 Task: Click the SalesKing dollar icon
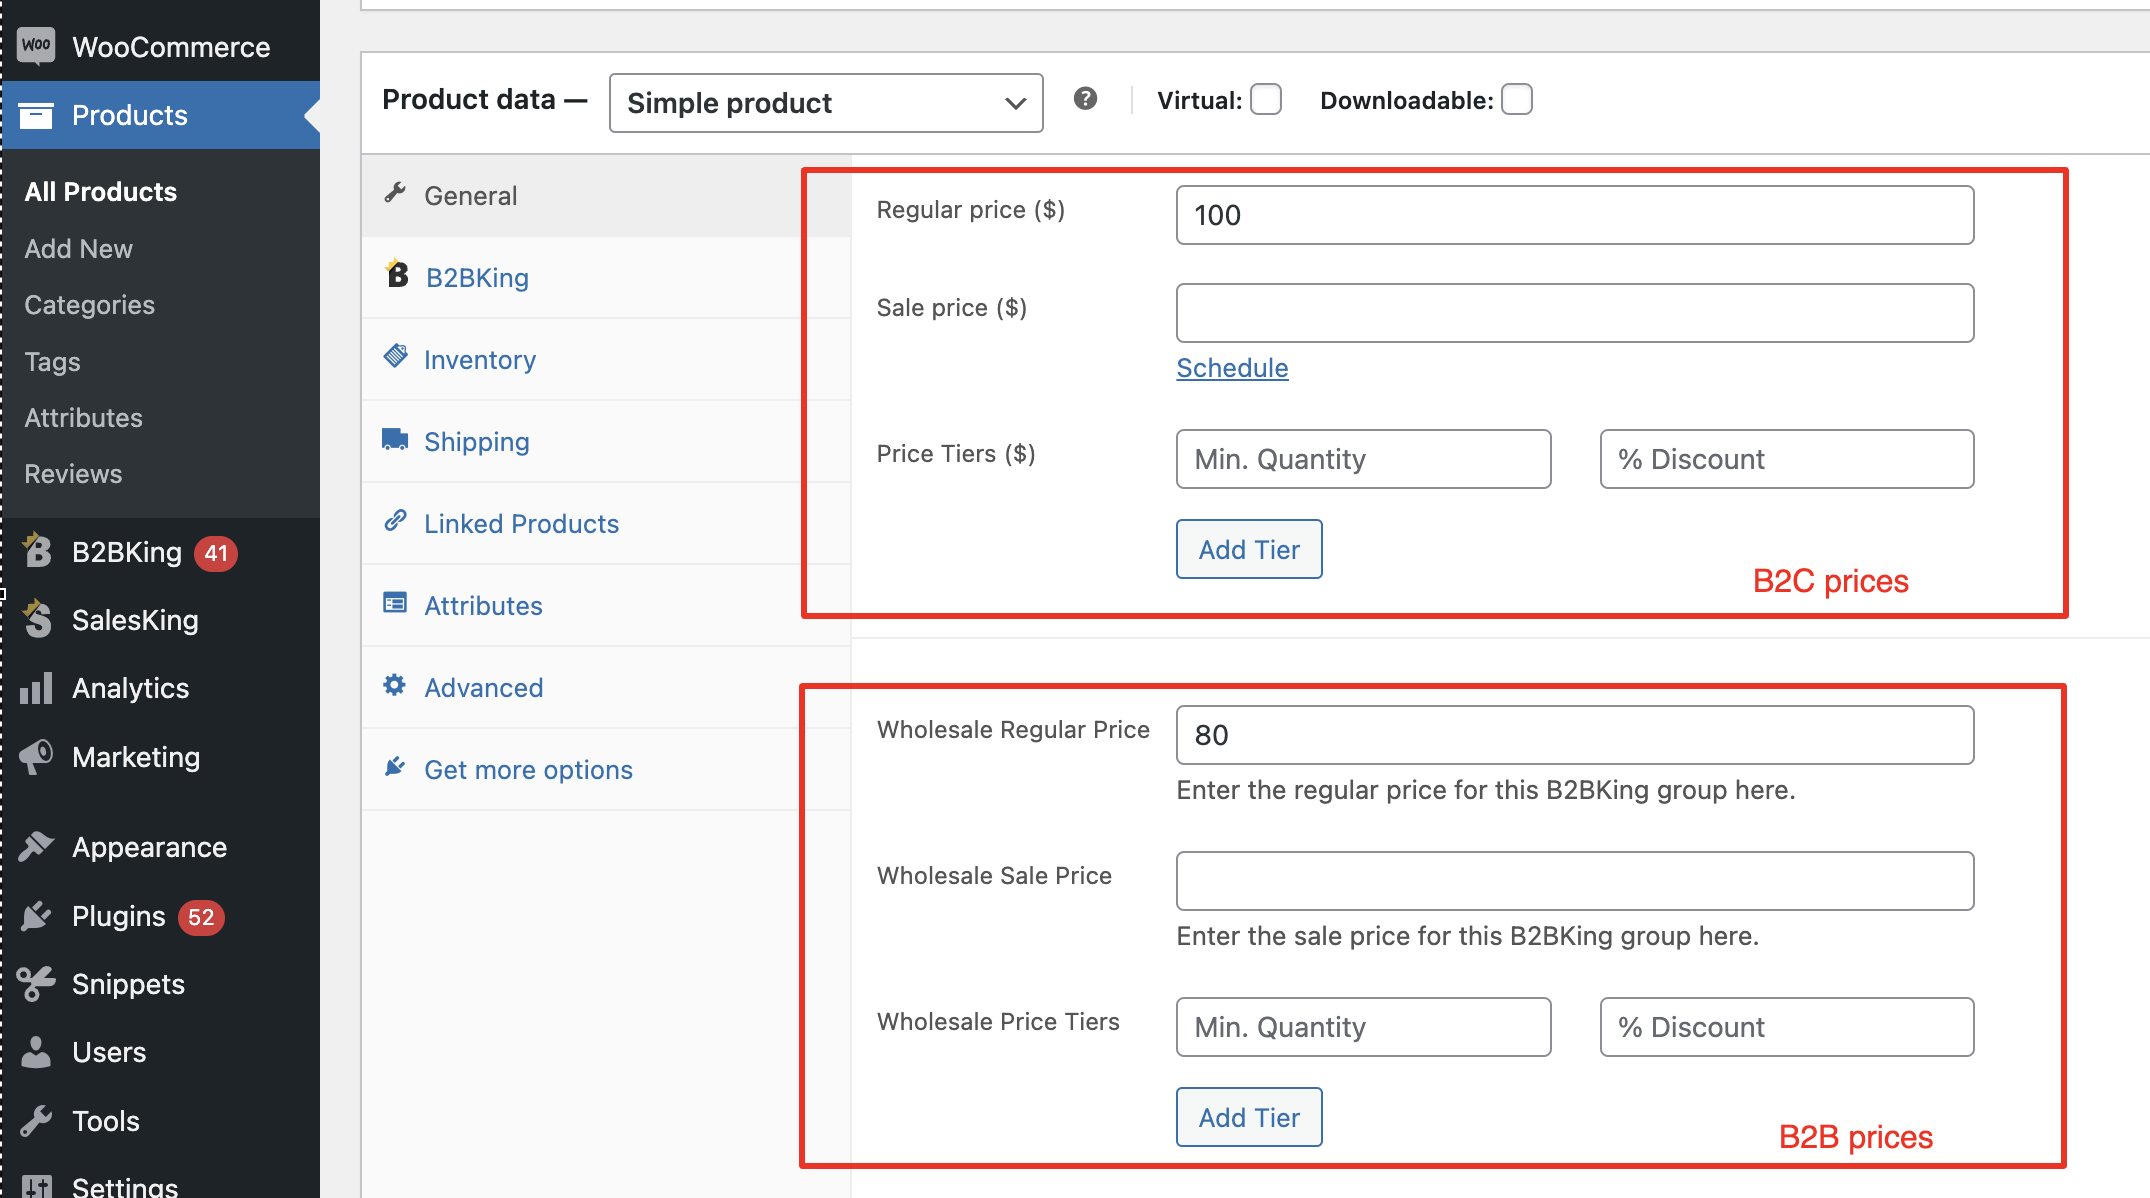[x=37, y=619]
